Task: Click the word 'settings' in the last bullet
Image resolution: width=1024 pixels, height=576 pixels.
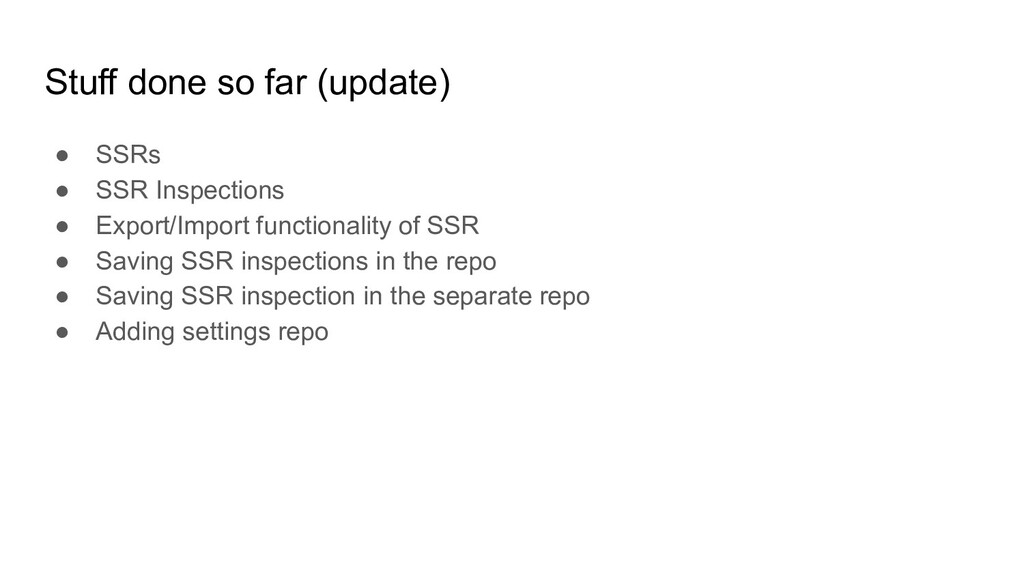Action: click(x=227, y=332)
